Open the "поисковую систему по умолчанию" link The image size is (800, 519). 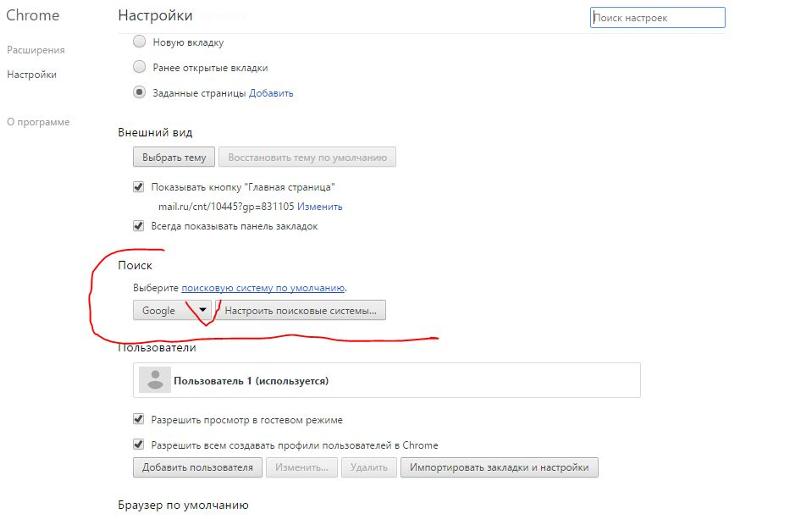click(263, 288)
